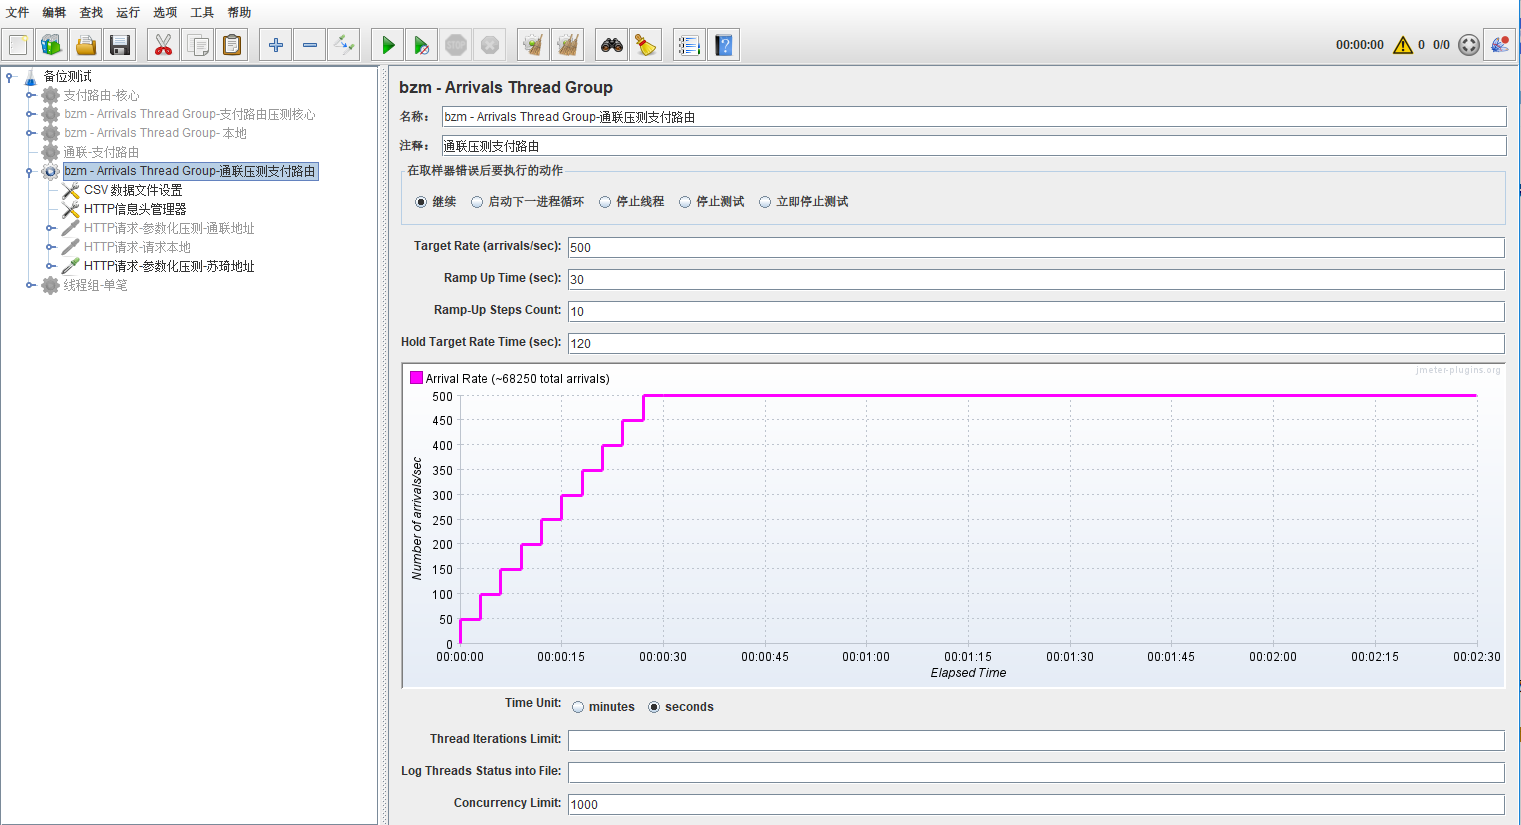Open the 文件 menu
Image resolution: width=1521 pixels, height=825 pixels.
pyautogui.click(x=18, y=12)
